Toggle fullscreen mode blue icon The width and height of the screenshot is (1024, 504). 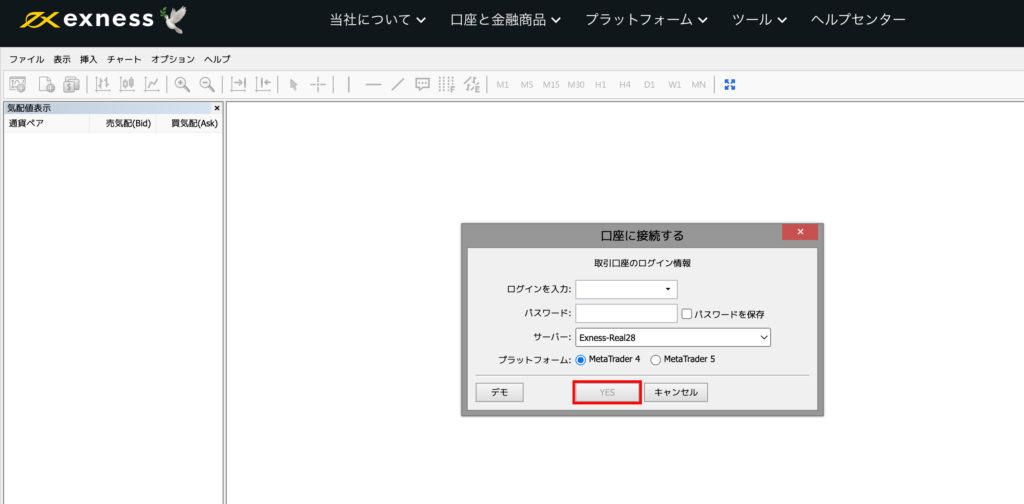(x=730, y=84)
